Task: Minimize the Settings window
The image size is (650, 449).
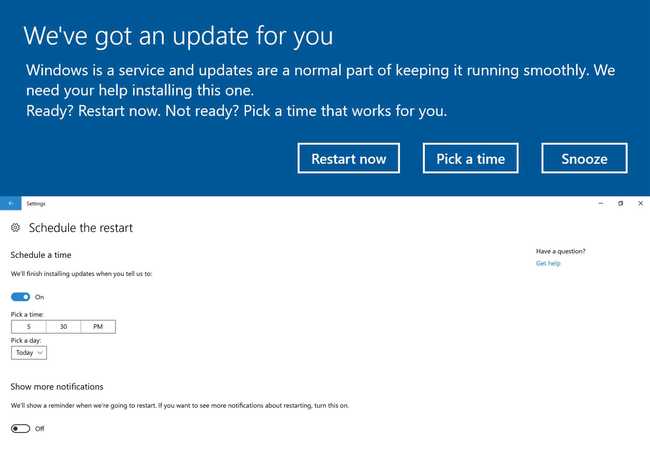Action: 601,203
